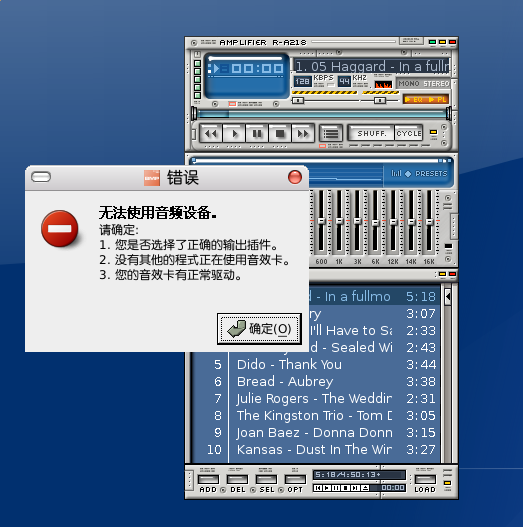The height and width of the screenshot is (527, 523).
Task: Skip to the previous track
Action: tap(211, 134)
